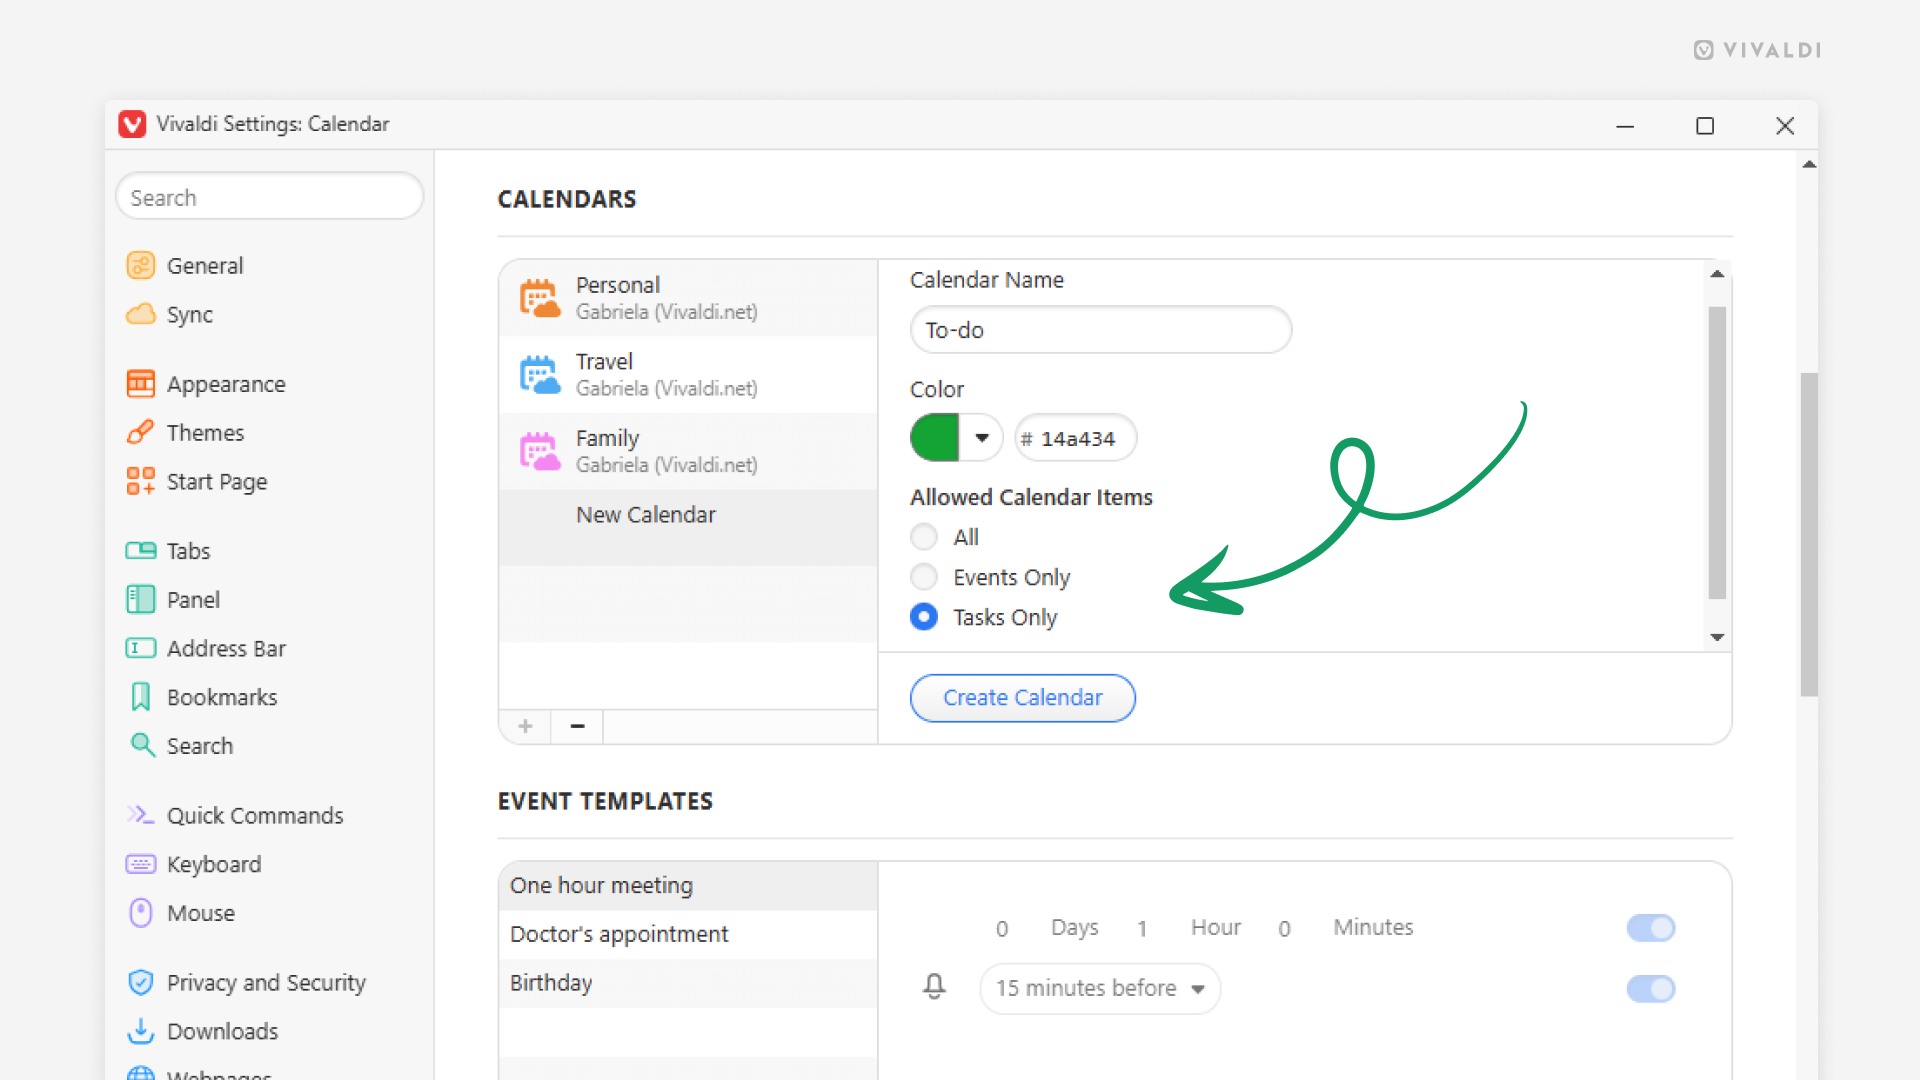Image resolution: width=1920 pixels, height=1080 pixels.
Task: Click the minus remove calendar icon
Action: 577,726
